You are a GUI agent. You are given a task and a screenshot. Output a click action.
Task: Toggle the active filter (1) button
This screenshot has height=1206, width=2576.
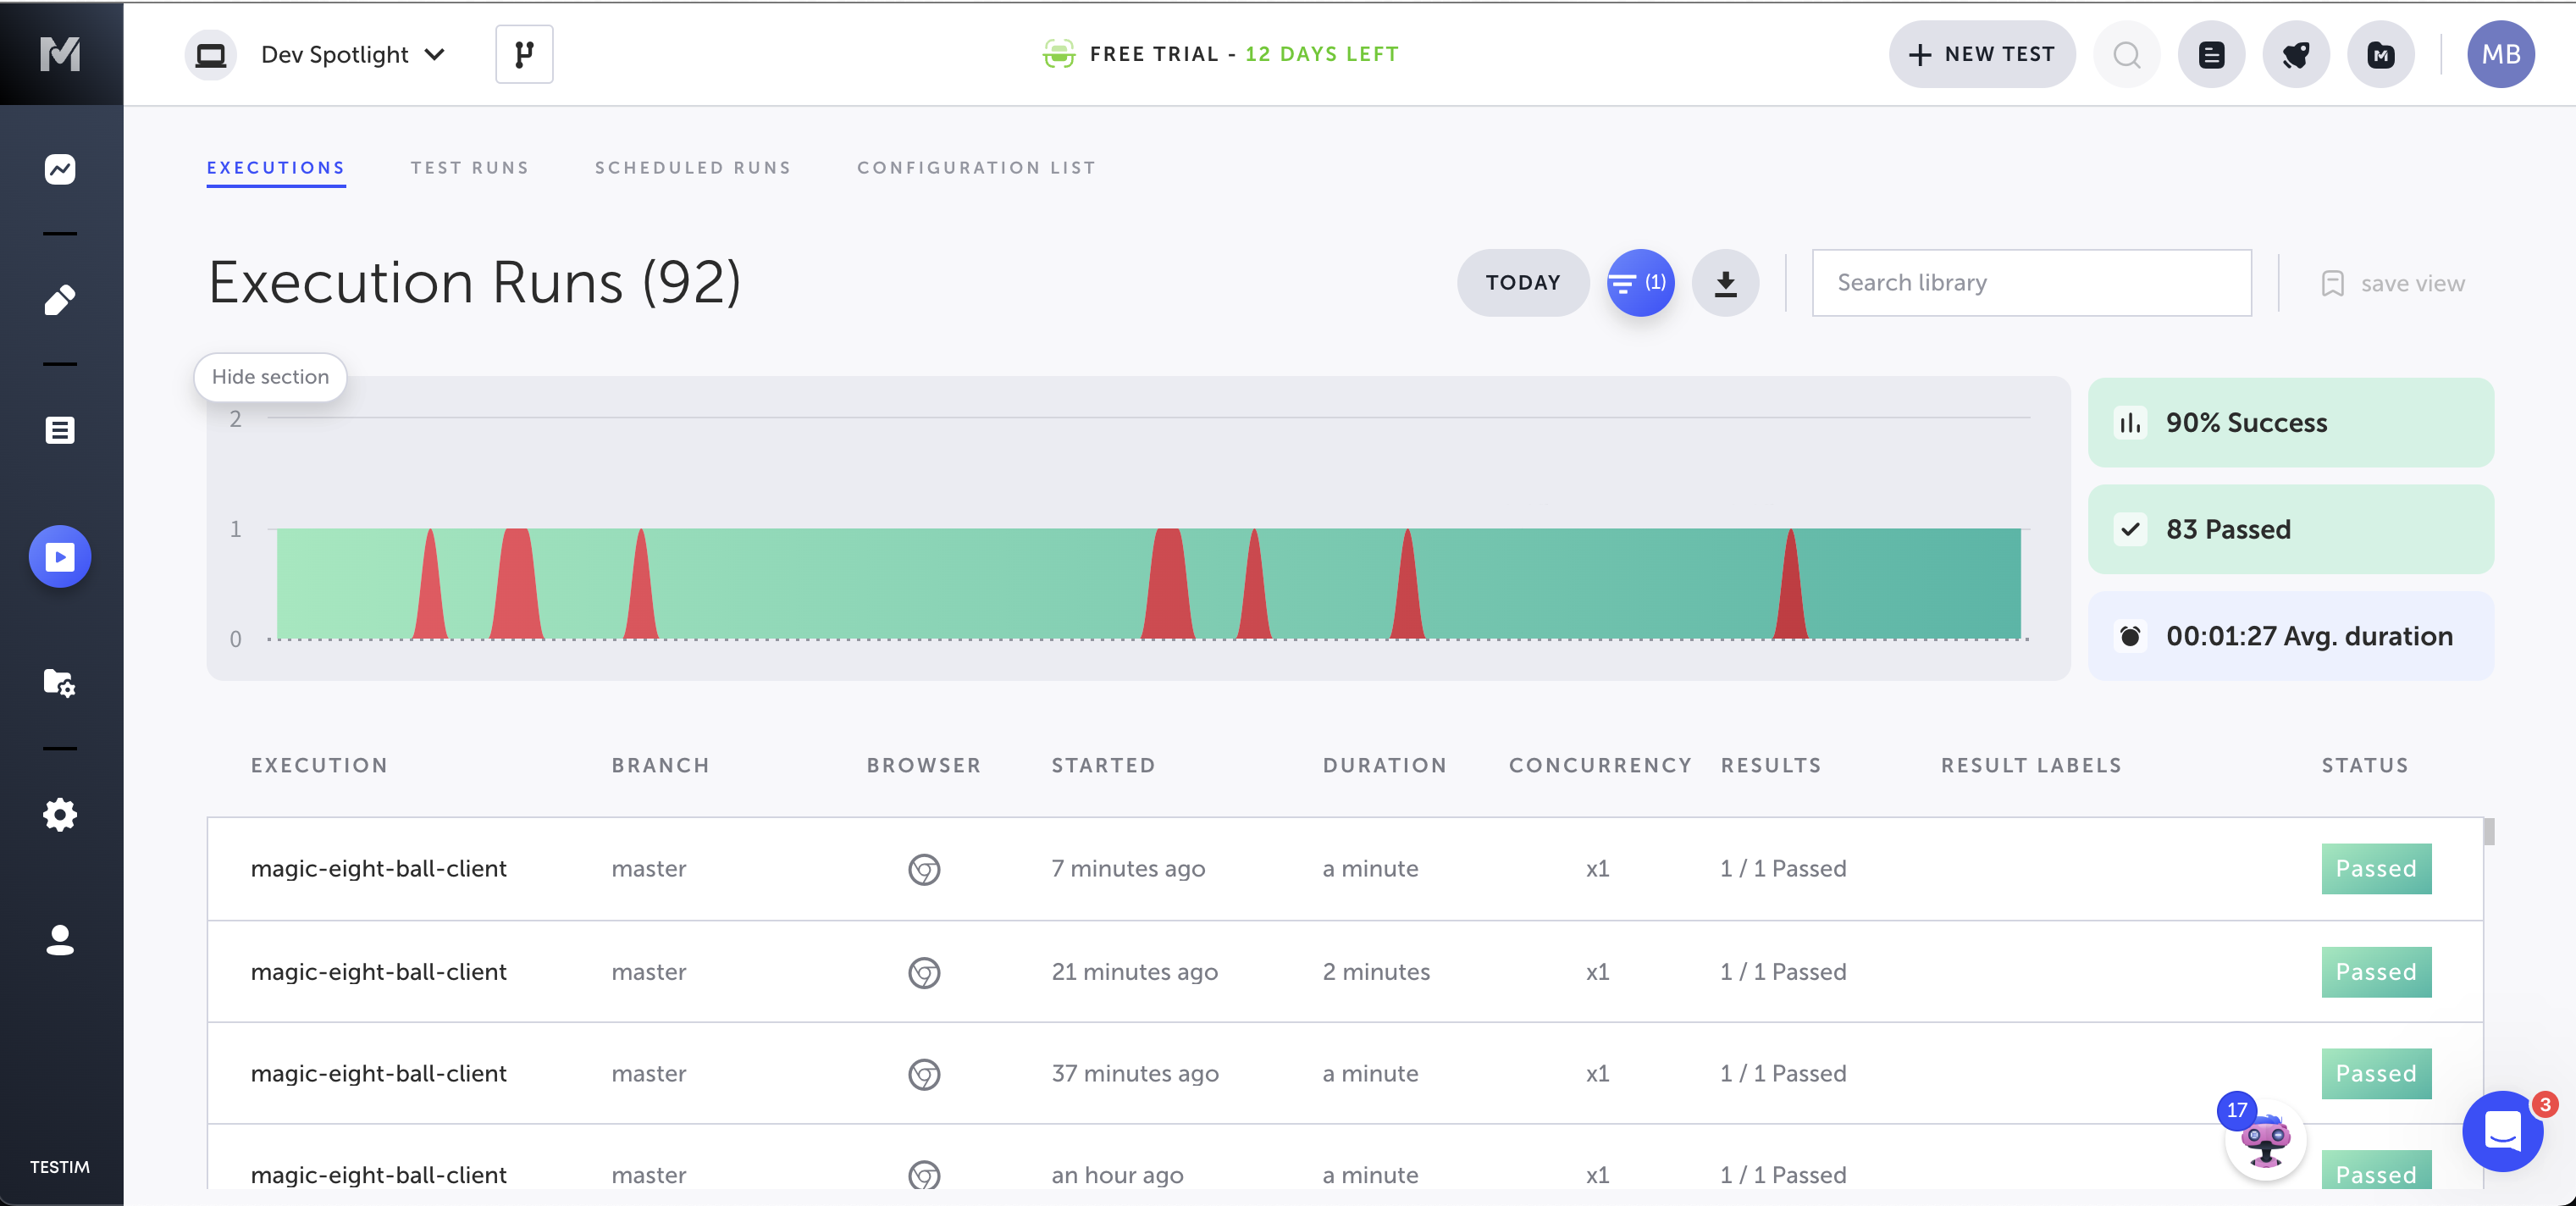(1640, 283)
